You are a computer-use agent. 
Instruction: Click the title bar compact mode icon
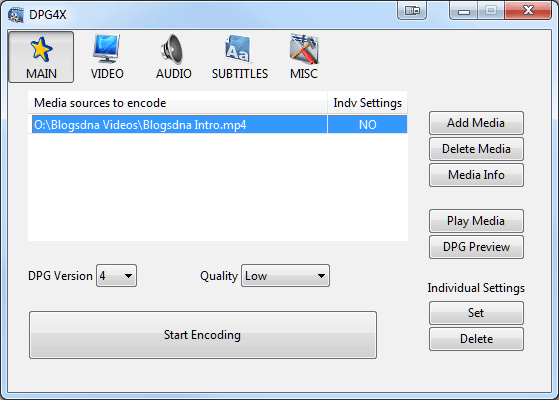[x=412, y=11]
